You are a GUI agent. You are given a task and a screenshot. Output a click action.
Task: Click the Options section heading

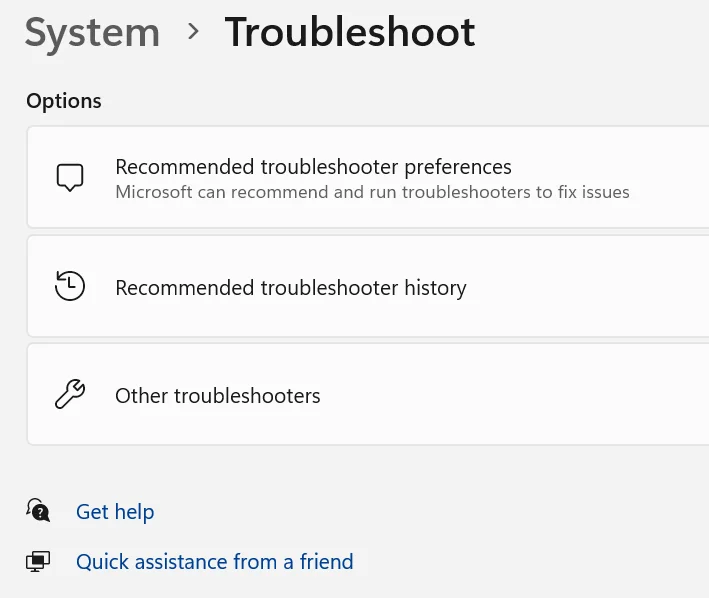point(64,101)
